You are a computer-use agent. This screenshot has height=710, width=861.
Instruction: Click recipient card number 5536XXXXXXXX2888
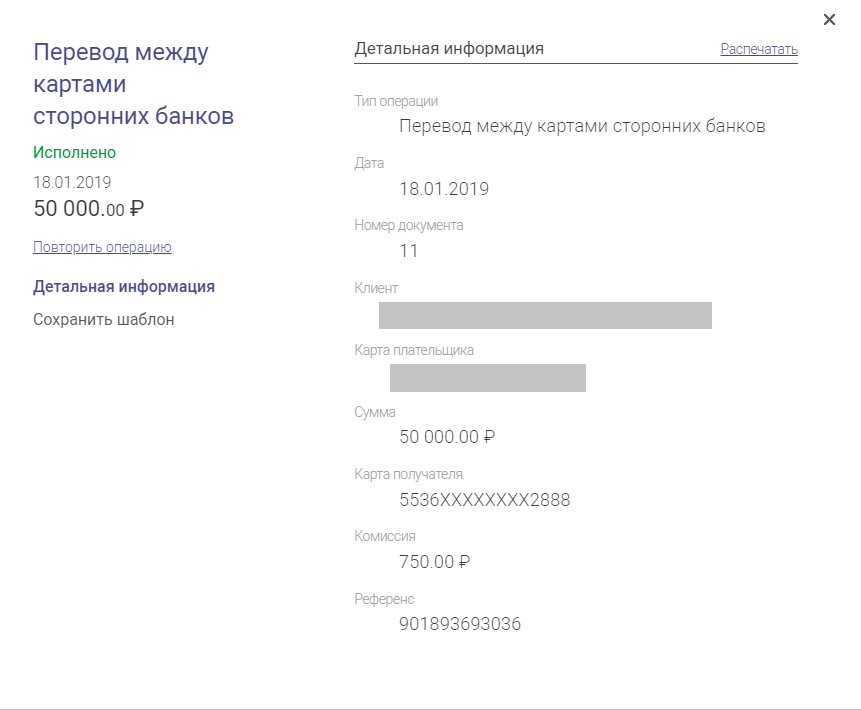(484, 500)
